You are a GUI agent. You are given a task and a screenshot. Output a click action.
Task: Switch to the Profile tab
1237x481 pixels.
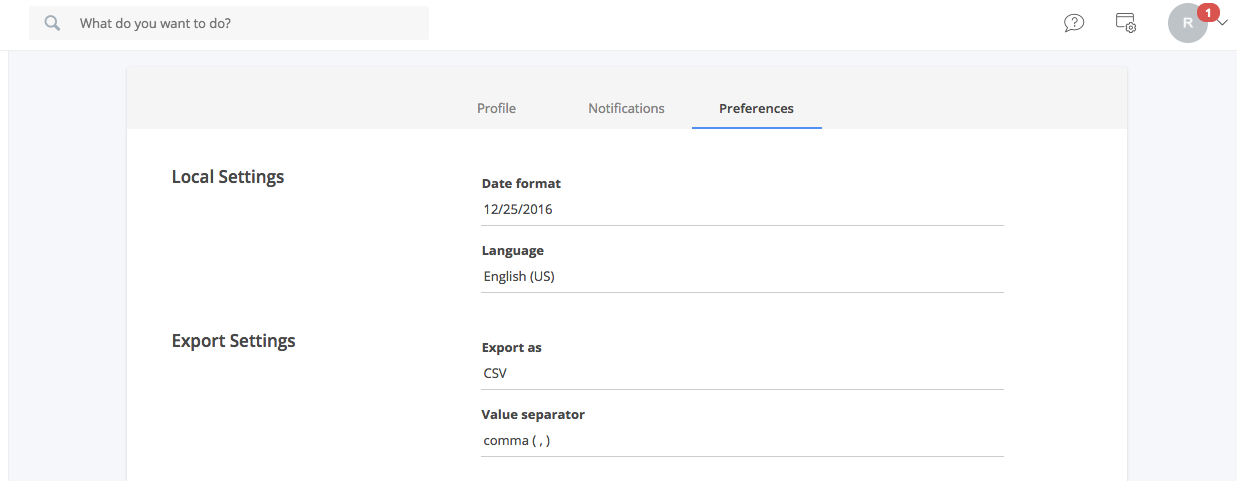coord(496,108)
